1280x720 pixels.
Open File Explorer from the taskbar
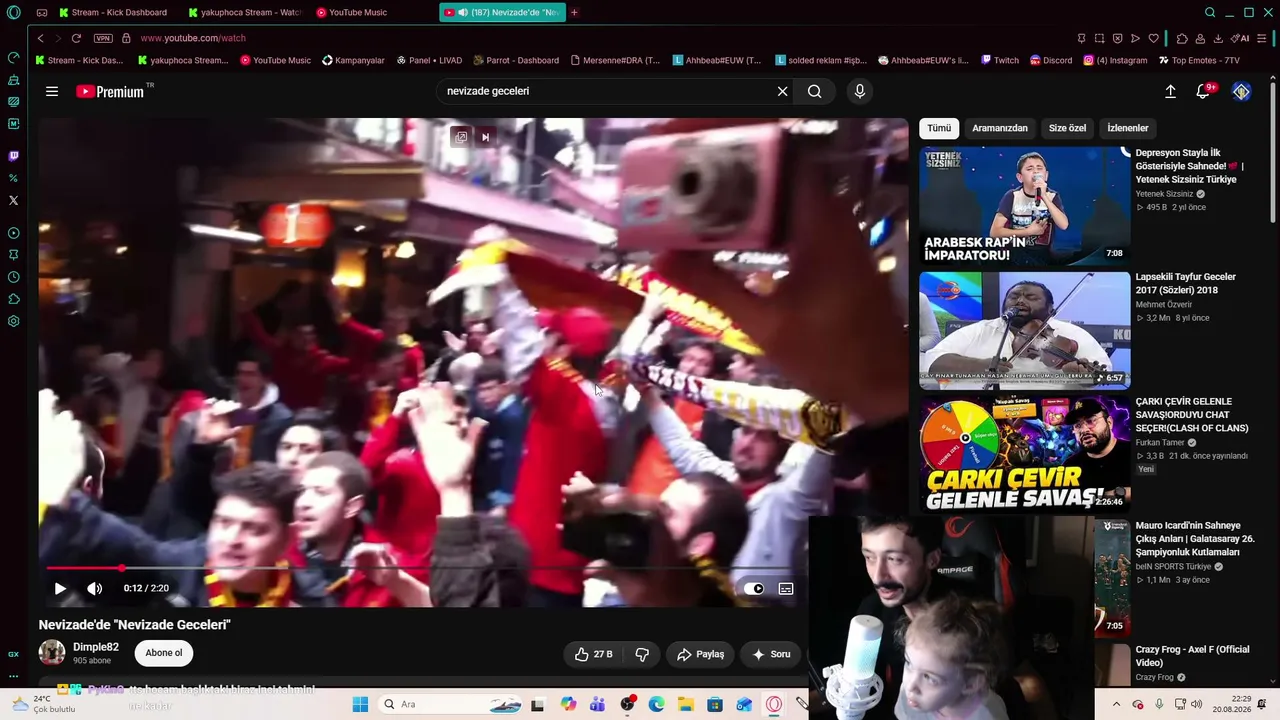(x=686, y=704)
